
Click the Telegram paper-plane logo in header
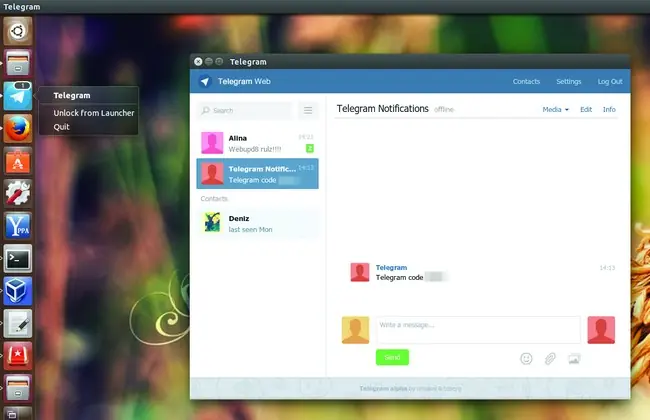(205, 81)
